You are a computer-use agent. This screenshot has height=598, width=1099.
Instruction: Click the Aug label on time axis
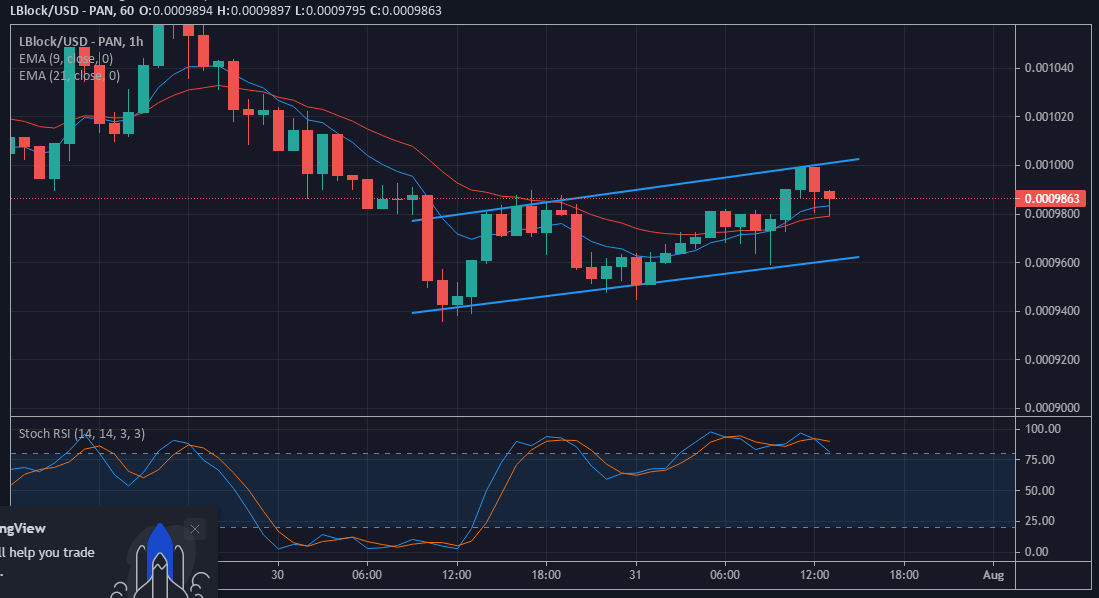pyautogui.click(x=993, y=574)
